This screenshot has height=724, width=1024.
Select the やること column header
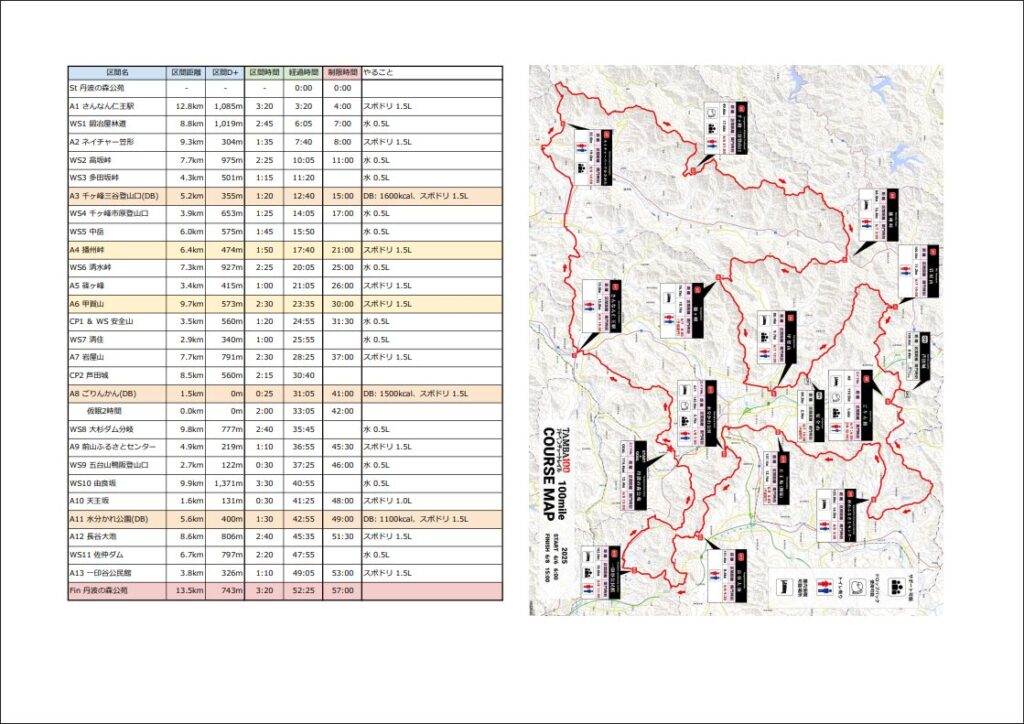point(431,73)
